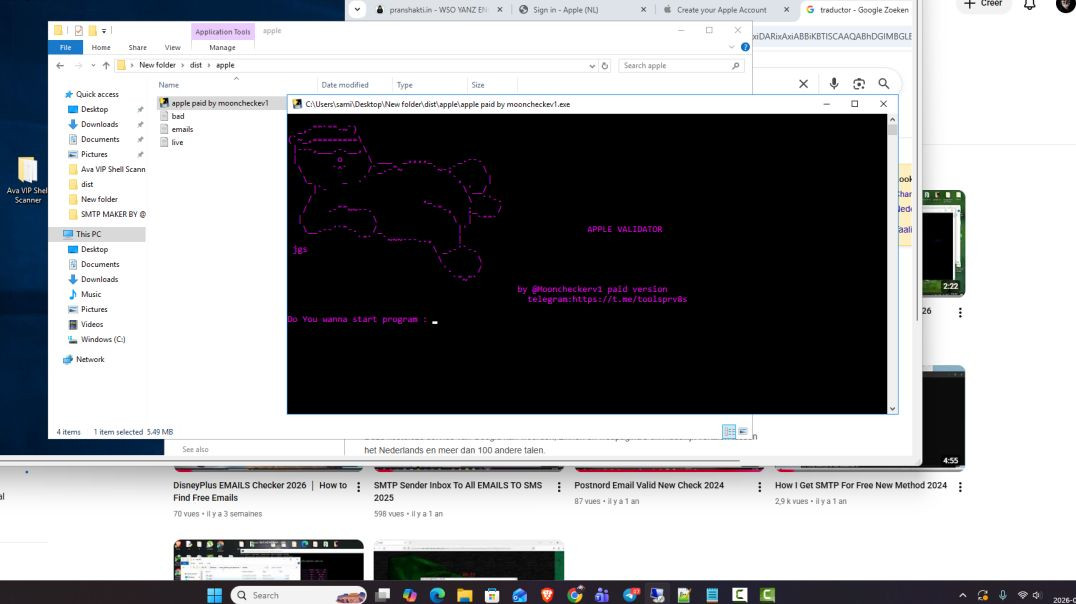Image resolution: width=1076 pixels, height=604 pixels.
Task: Open the Windows Start menu
Action: coord(214,595)
